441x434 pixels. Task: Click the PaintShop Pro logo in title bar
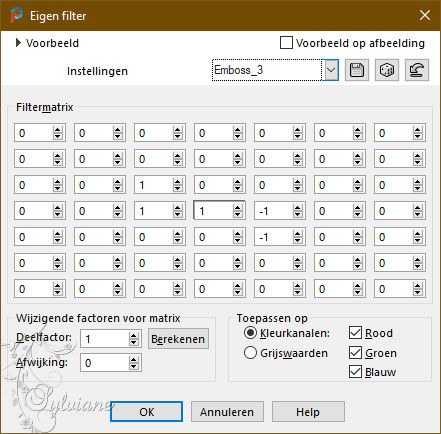click(16, 15)
